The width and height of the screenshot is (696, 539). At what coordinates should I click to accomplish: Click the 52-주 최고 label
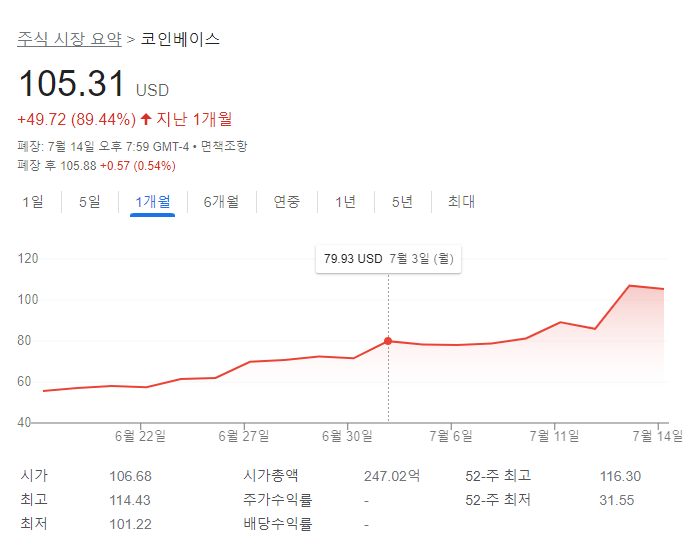[x=498, y=476]
